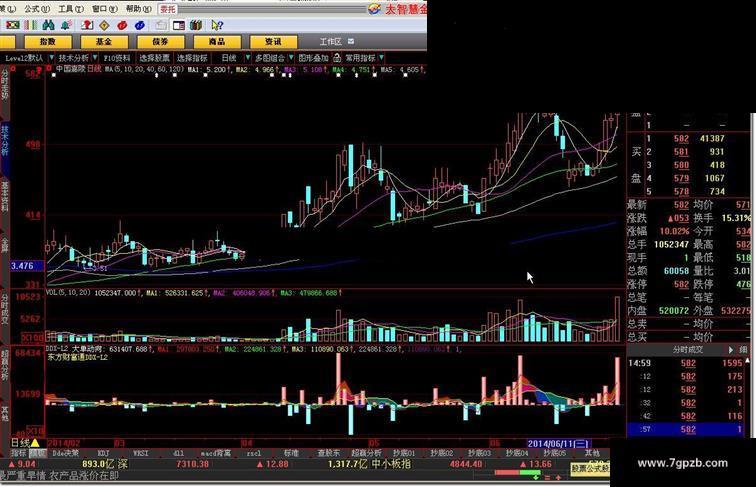Click the yellow triangle beside 日线 label

(x=35, y=443)
